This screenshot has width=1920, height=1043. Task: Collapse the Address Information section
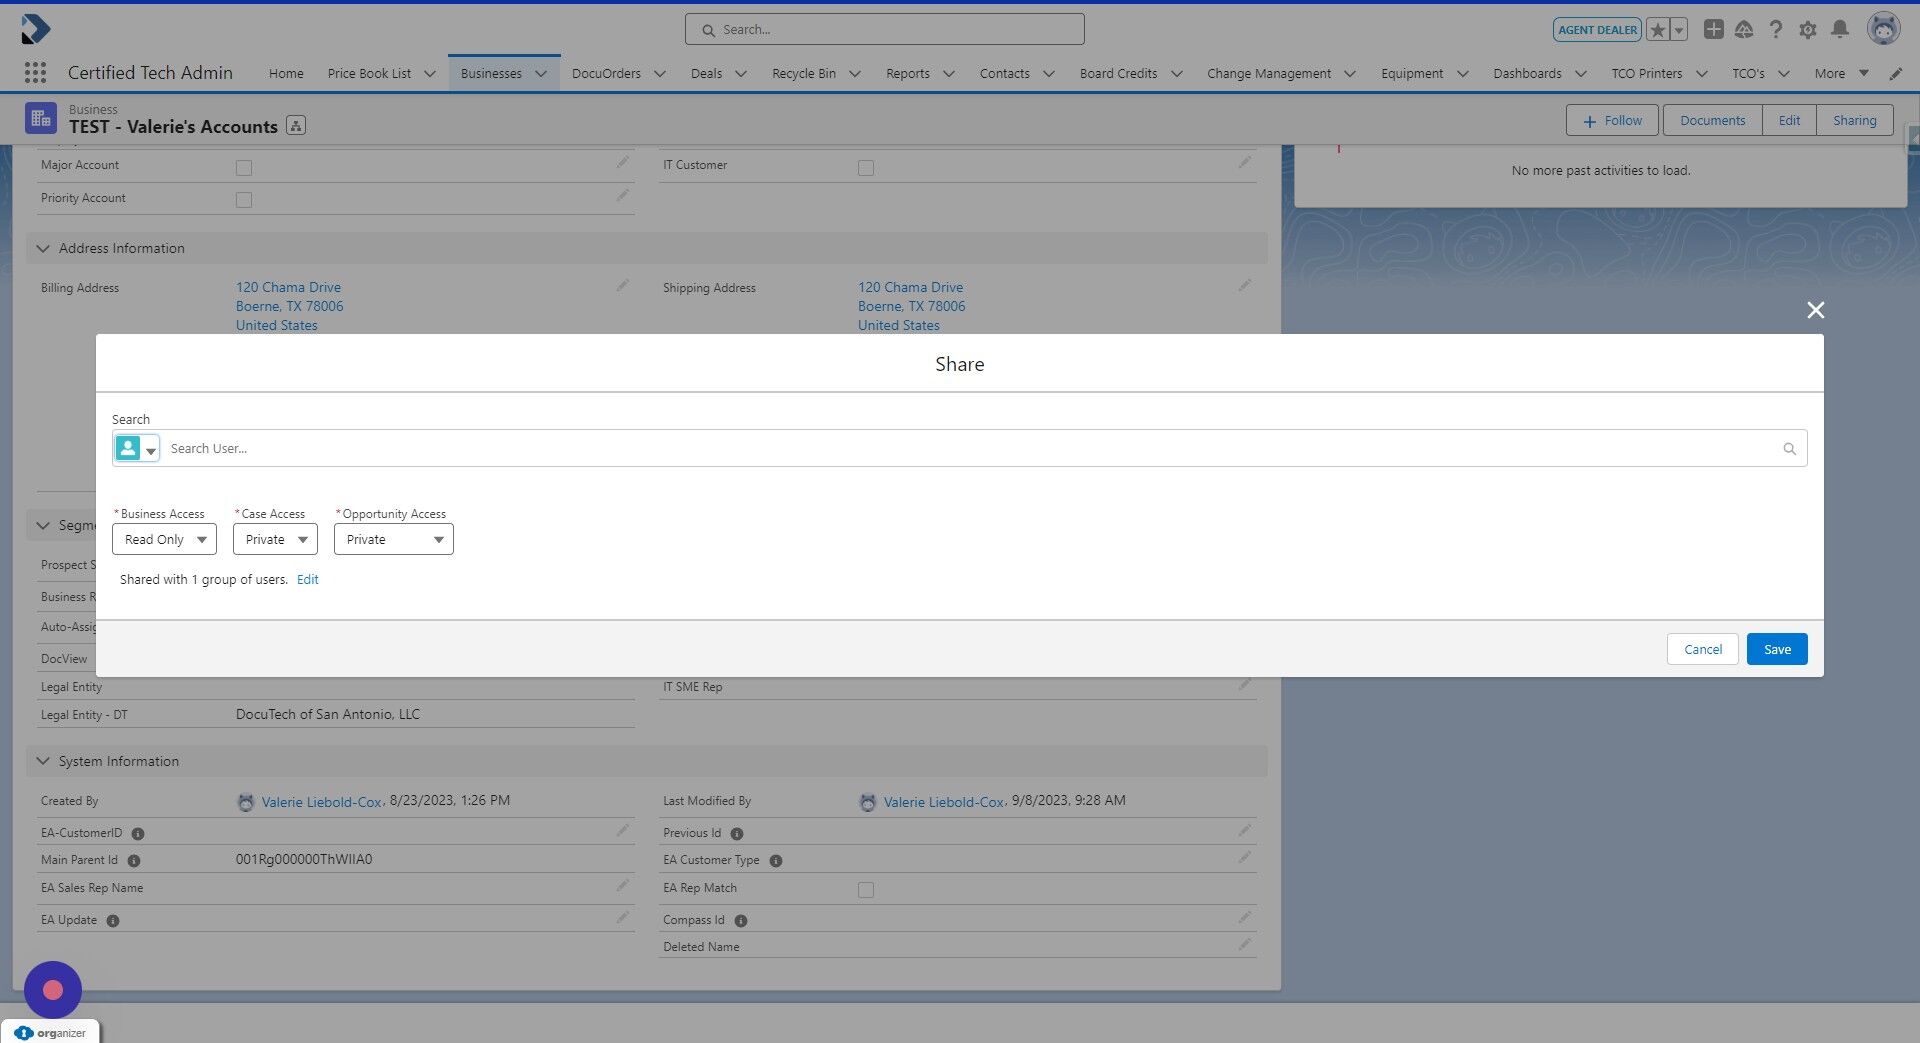click(x=43, y=248)
